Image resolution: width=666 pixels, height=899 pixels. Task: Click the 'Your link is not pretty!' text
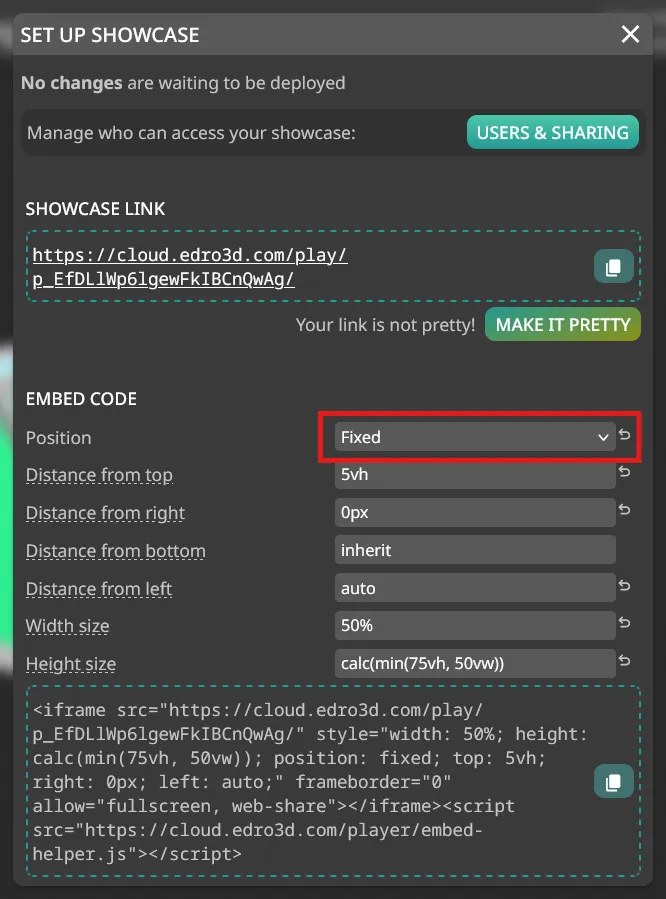tap(385, 325)
